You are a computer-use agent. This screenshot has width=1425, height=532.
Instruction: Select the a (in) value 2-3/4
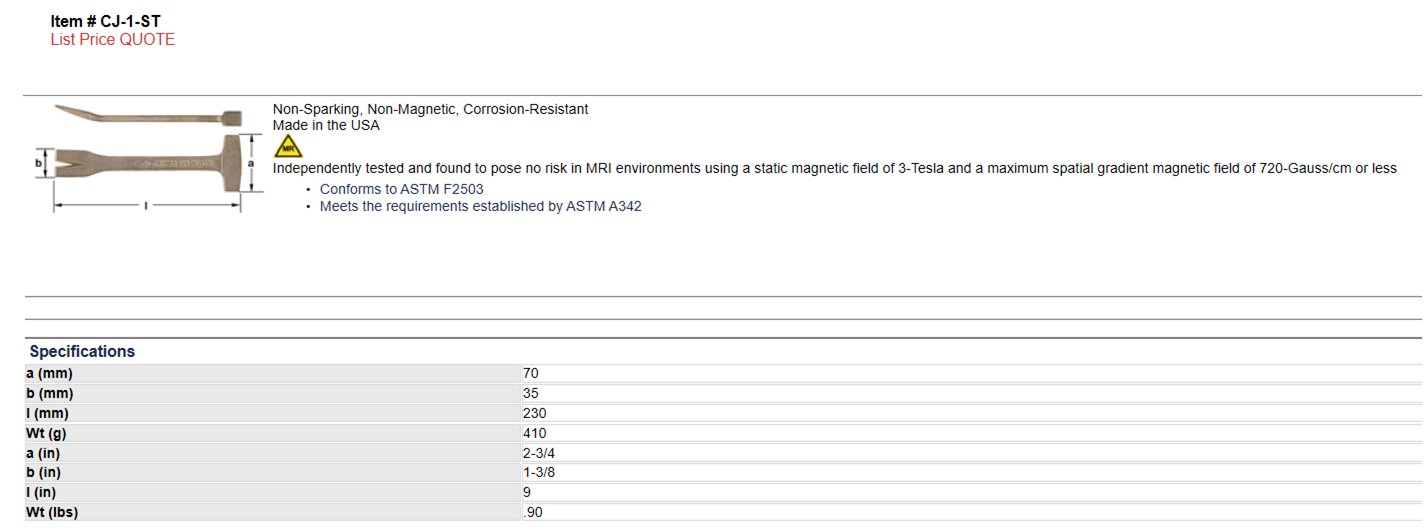point(539,453)
